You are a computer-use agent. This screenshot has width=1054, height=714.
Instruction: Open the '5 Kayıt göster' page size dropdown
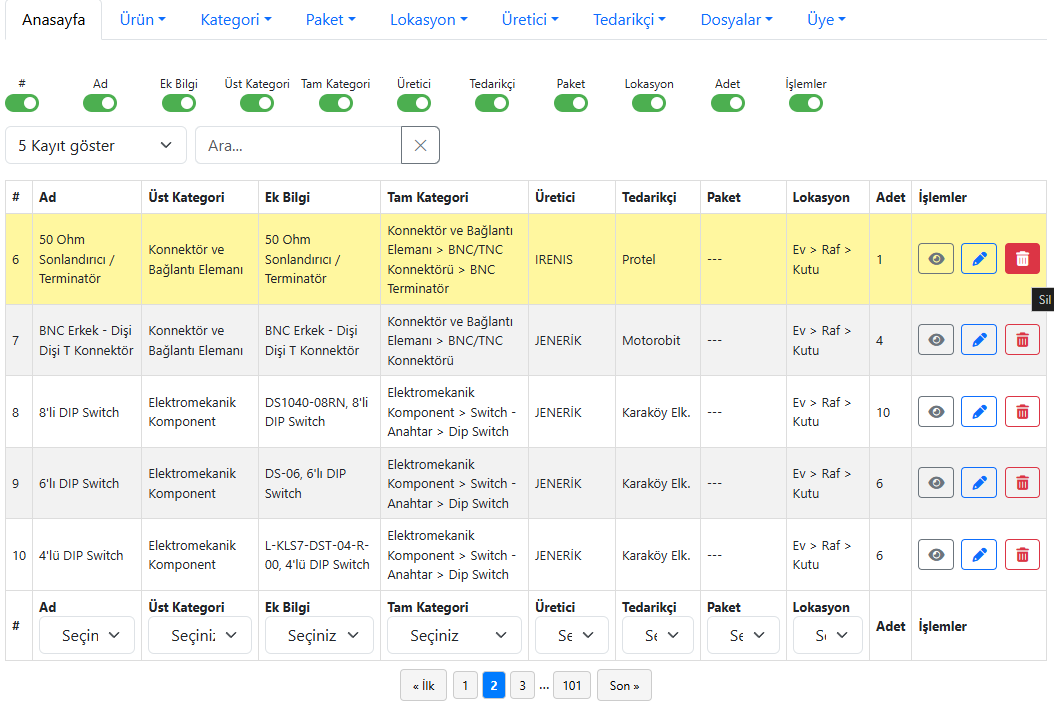point(95,145)
